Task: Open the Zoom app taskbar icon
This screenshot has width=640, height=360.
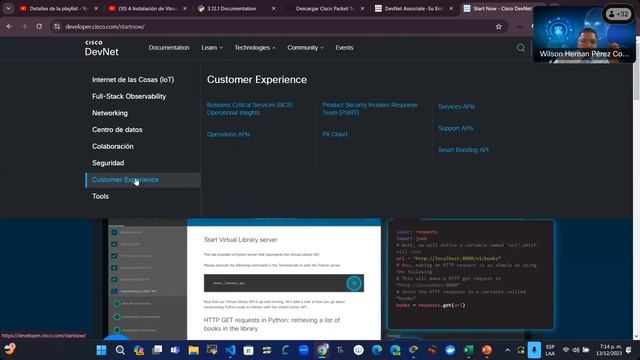Action: click(x=303, y=350)
